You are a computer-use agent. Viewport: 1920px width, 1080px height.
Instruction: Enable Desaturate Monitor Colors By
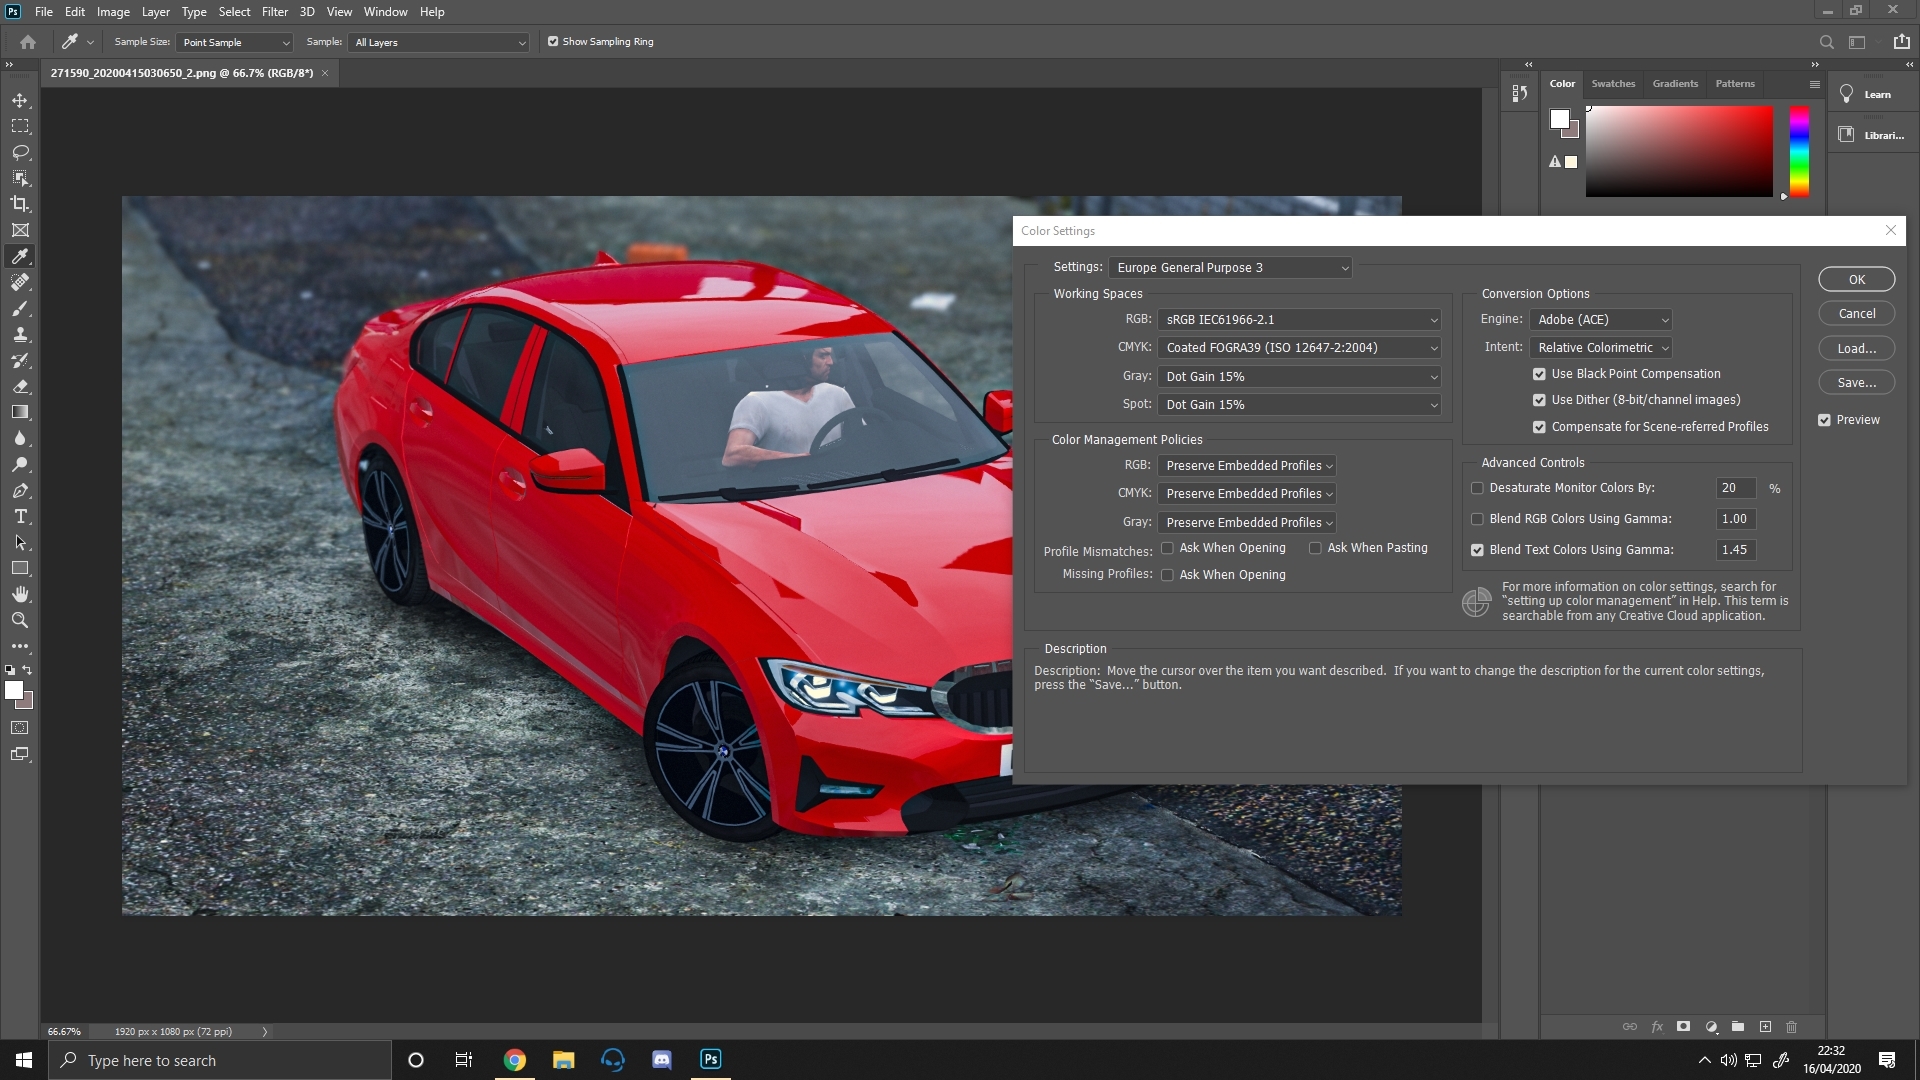(1477, 488)
